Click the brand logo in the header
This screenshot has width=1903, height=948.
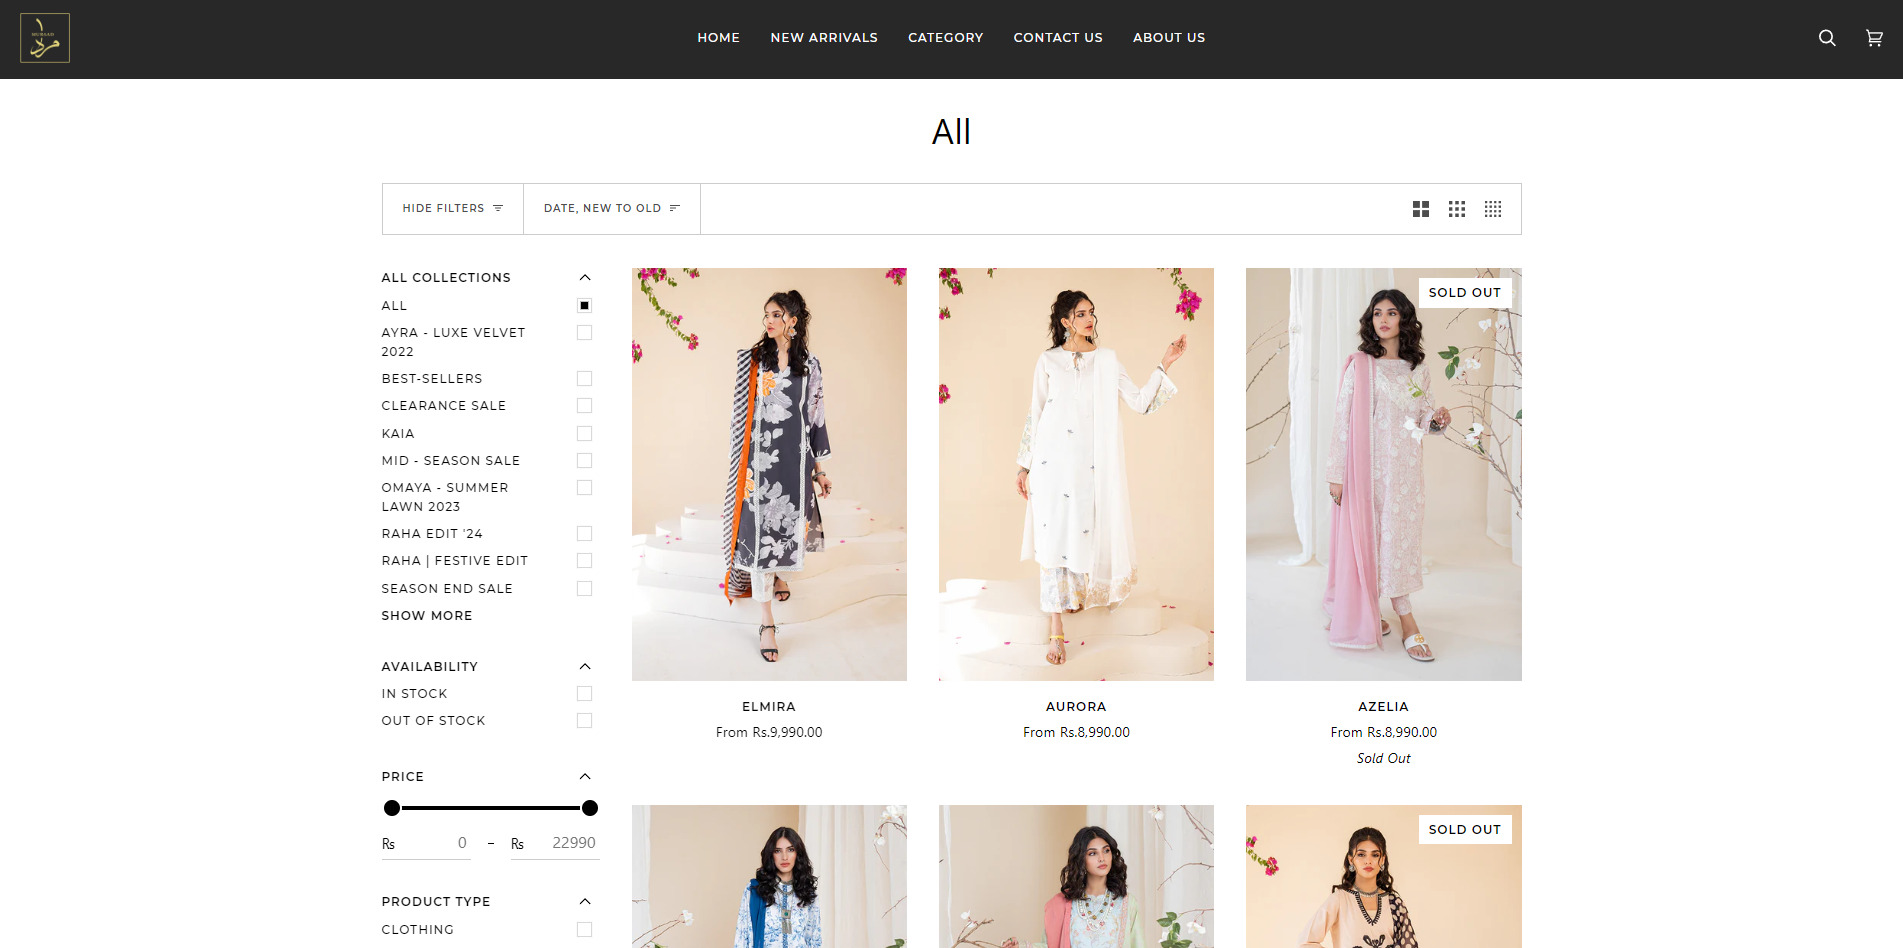point(45,38)
